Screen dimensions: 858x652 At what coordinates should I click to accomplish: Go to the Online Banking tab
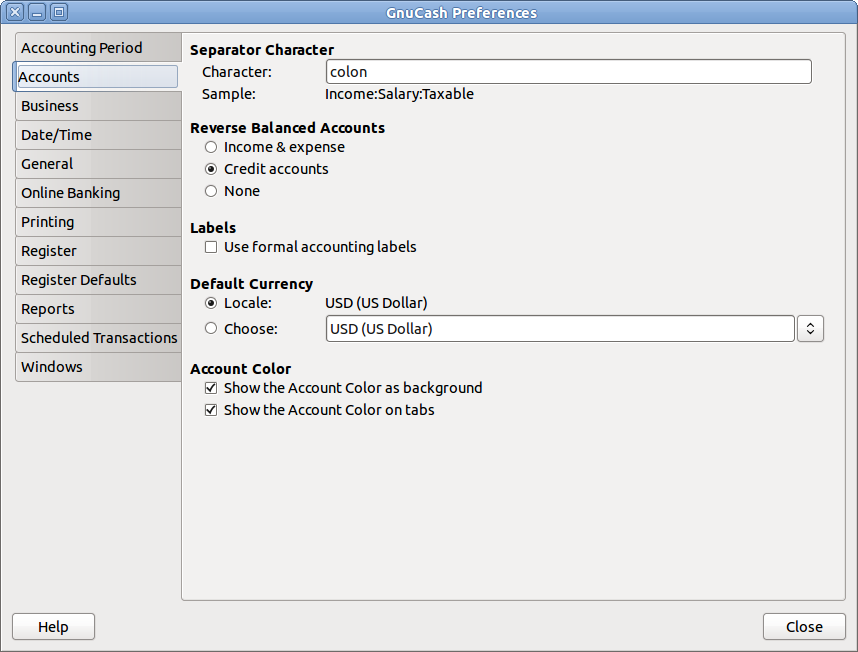[70, 193]
